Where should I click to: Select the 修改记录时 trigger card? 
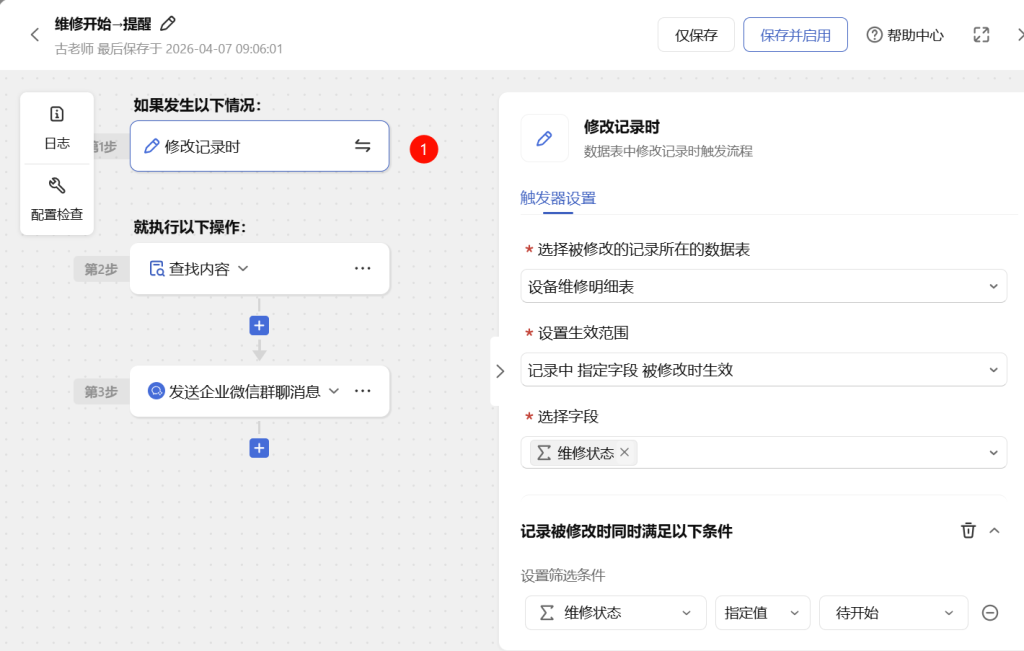click(259, 146)
